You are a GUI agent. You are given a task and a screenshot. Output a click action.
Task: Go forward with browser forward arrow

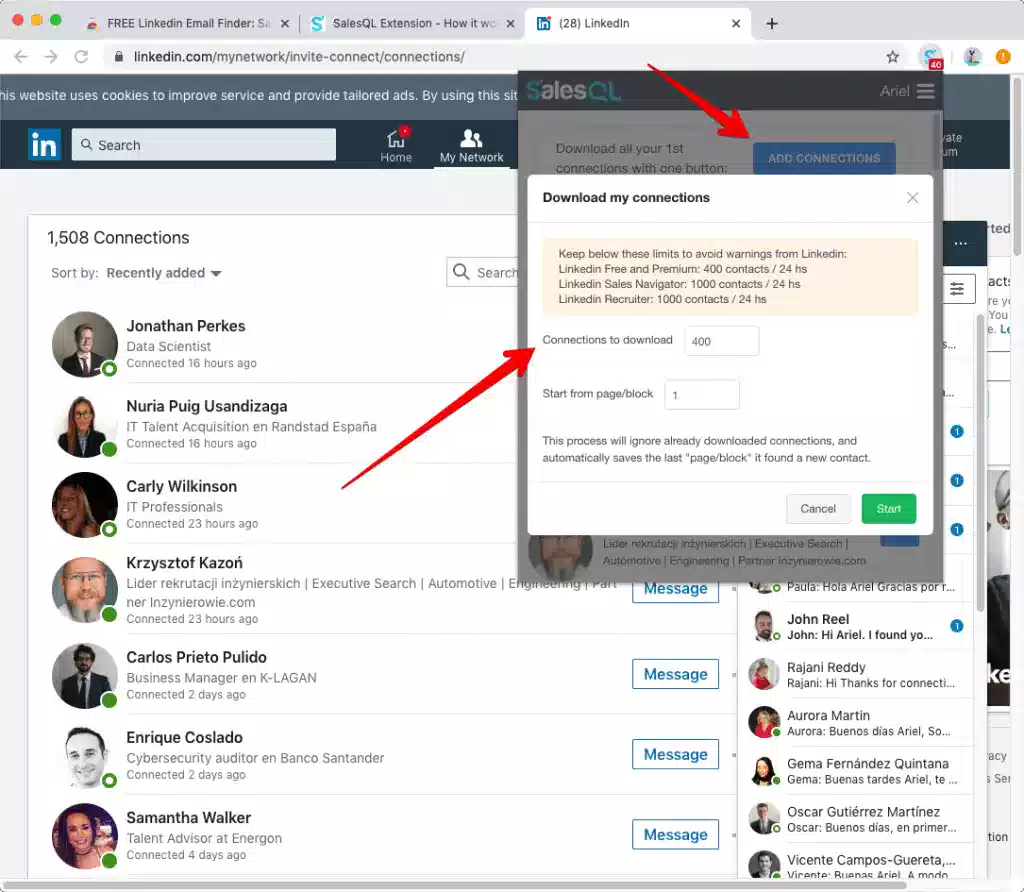(x=51, y=57)
